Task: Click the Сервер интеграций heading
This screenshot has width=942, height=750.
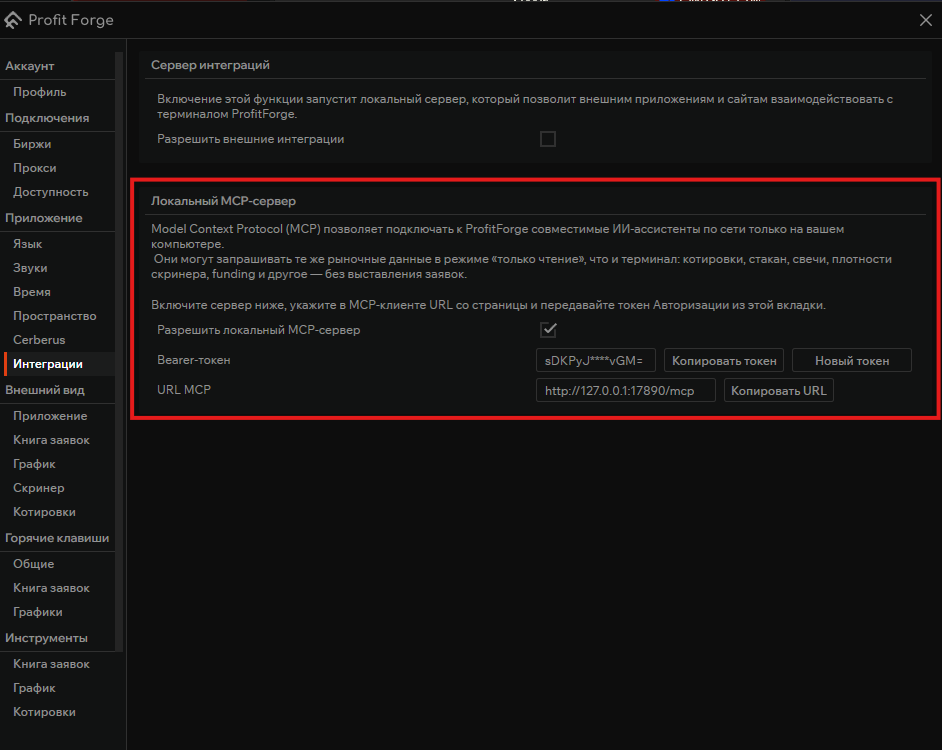Action: [210, 65]
